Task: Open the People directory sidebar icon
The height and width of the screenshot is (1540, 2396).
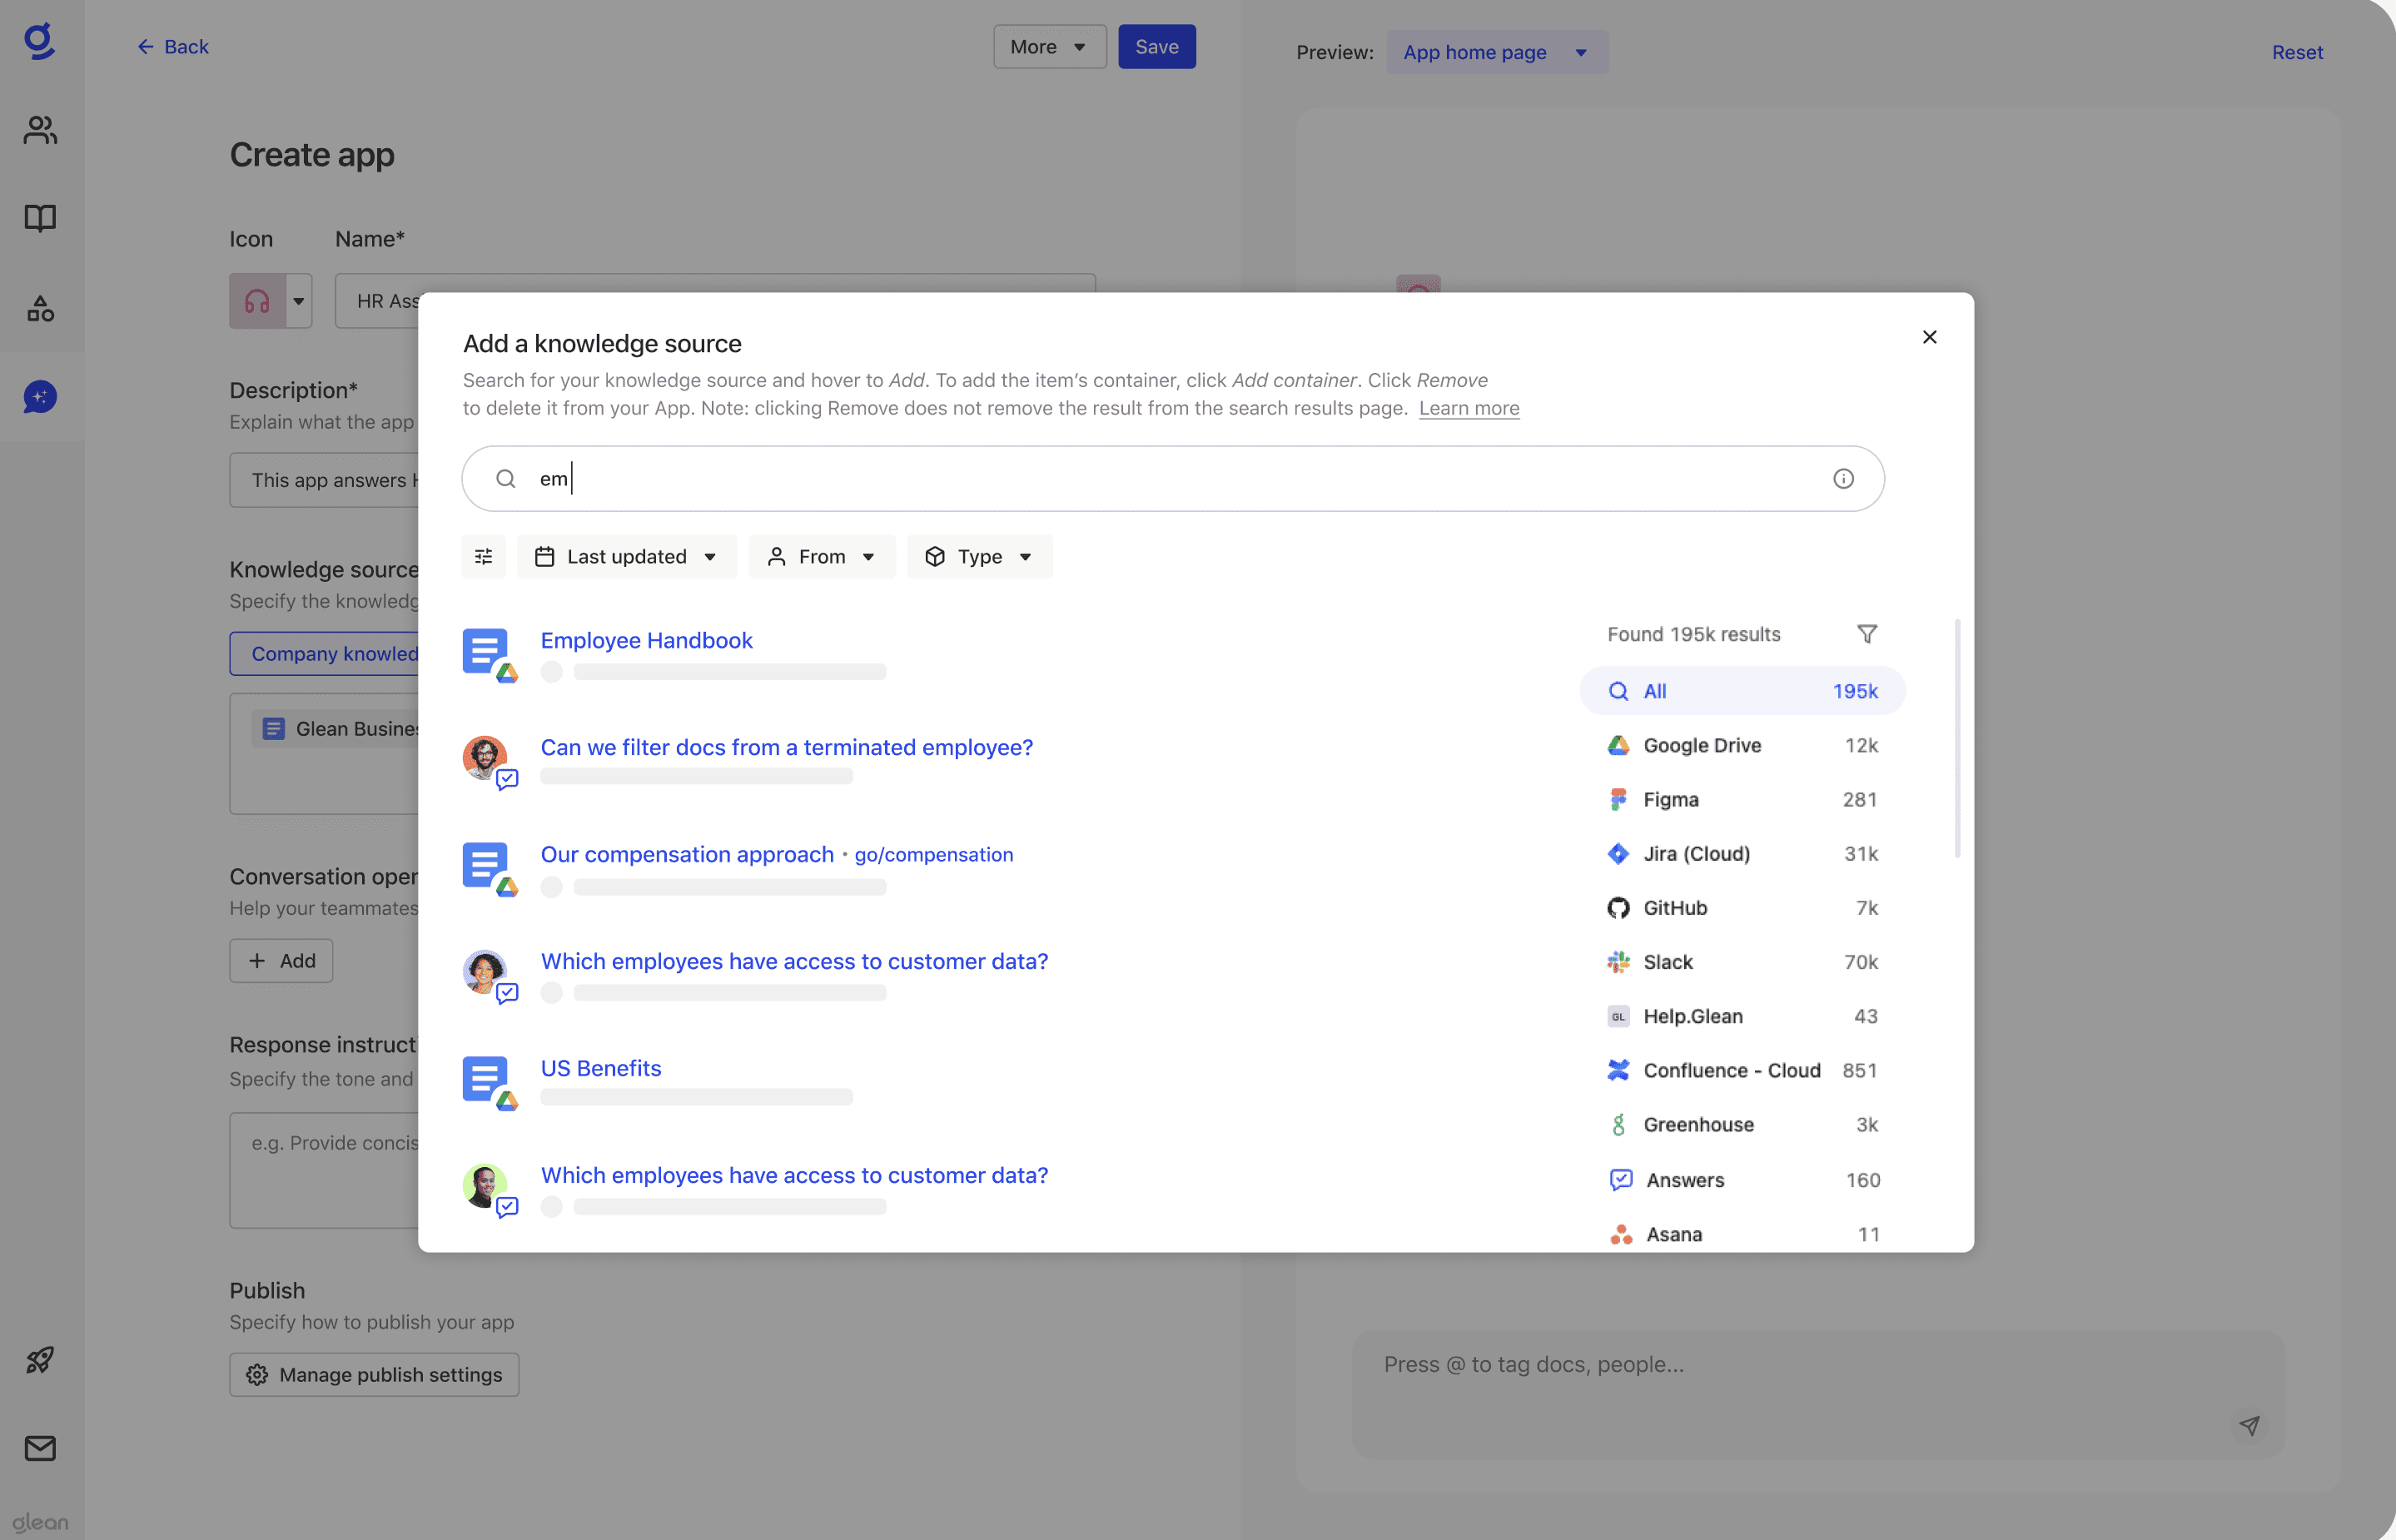Action: tap(40, 130)
